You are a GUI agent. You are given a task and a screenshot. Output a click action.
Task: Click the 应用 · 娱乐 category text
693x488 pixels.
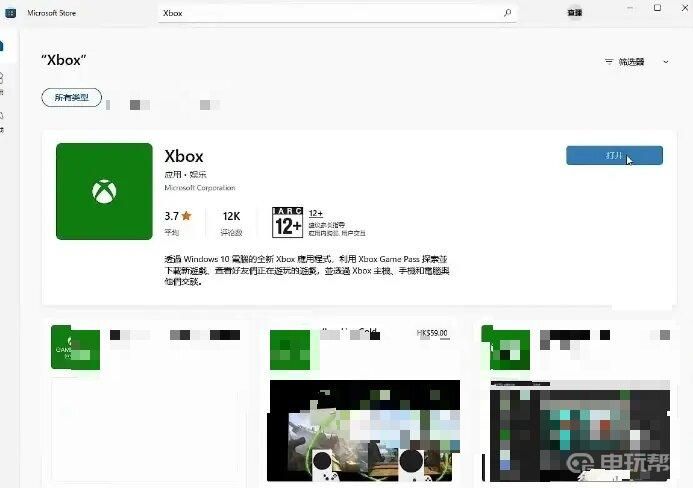185,175
